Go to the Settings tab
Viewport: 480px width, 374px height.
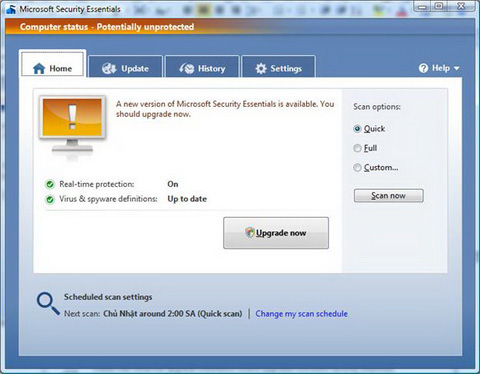click(x=278, y=67)
